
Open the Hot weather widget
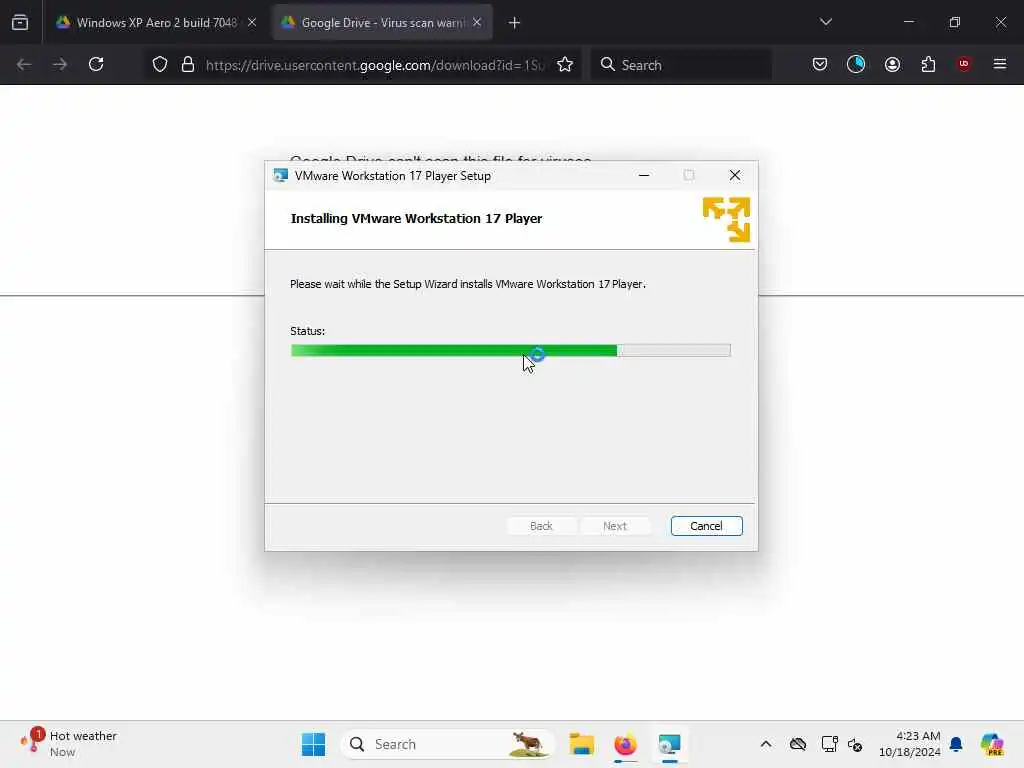click(68, 744)
